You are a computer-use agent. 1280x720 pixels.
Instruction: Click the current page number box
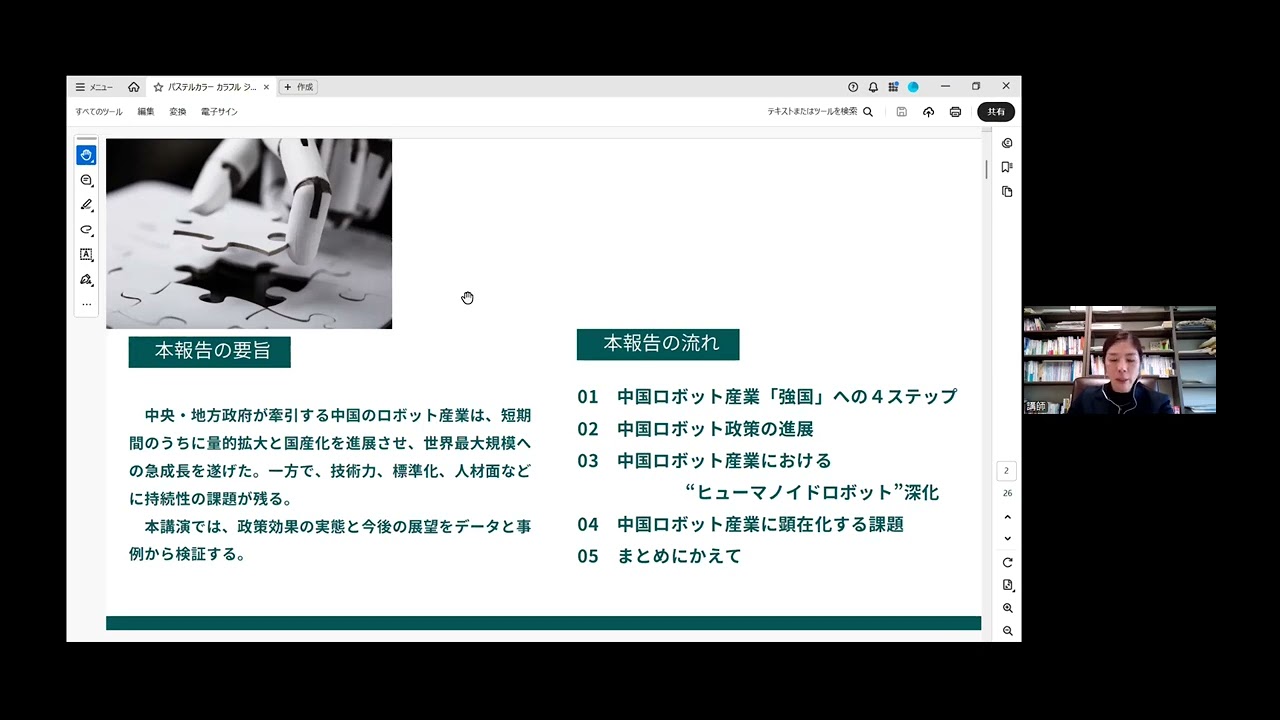point(1007,471)
